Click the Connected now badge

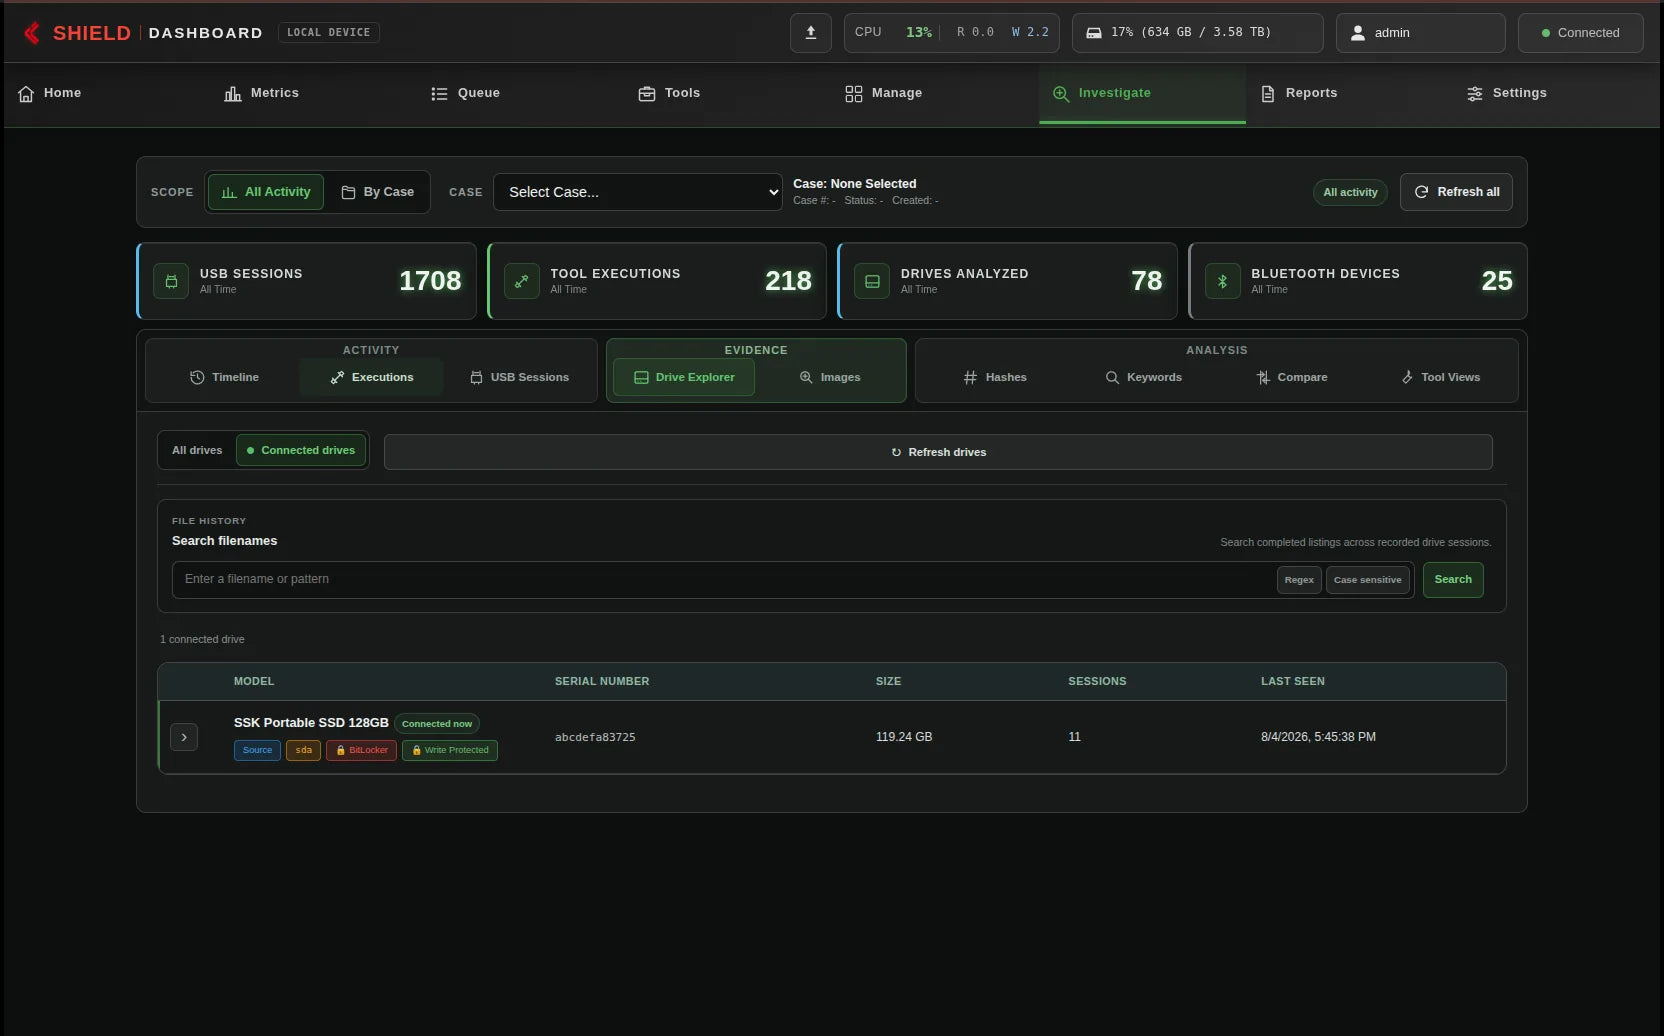pyautogui.click(x=437, y=724)
